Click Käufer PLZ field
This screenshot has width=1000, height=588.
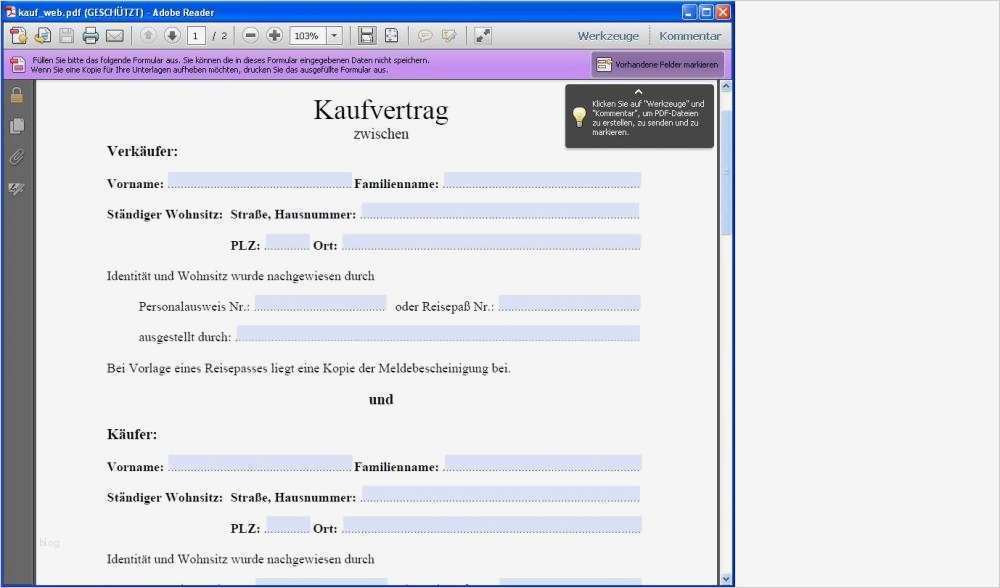(288, 525)
